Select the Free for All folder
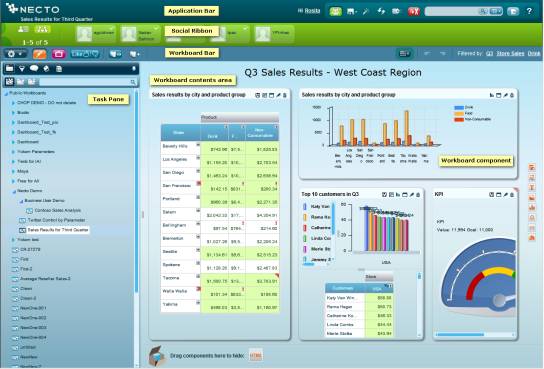Image resolution: width=544 pixels, height=369 pixels. (28, 181)
